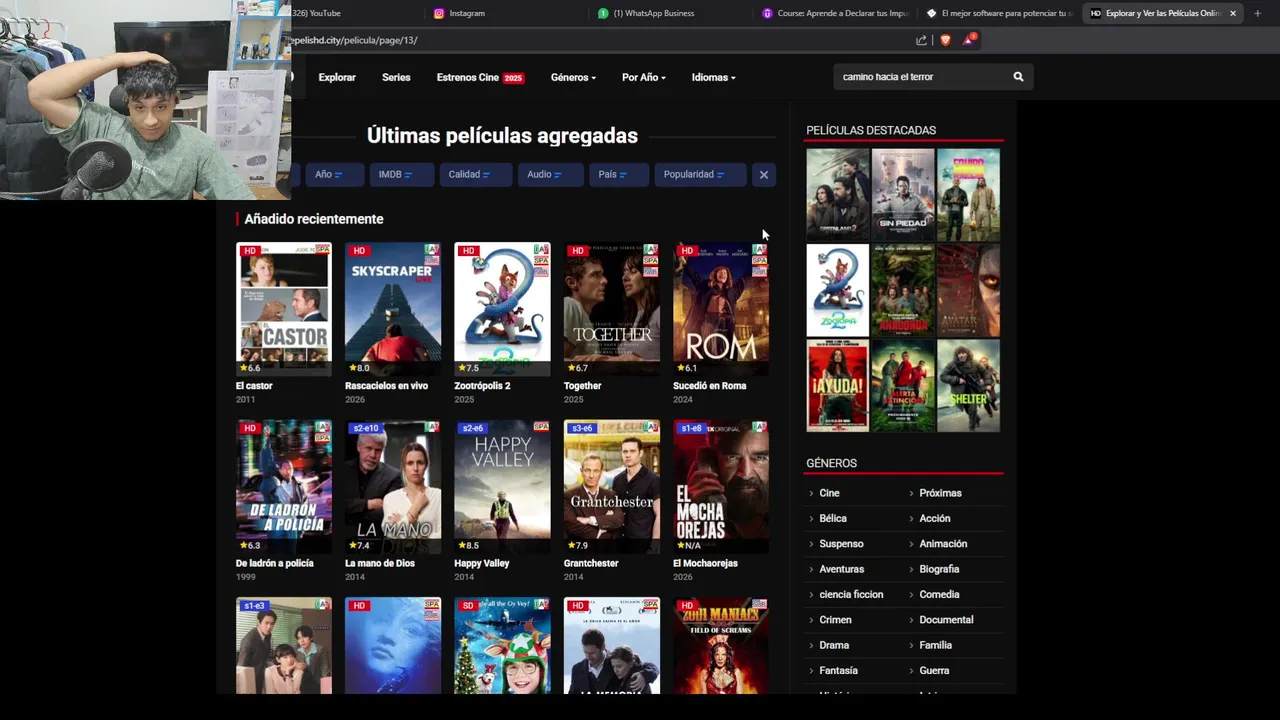Select the 'ciencia ficcion' genre link
The width and height of the screenshot is (1280, 720).
tap(851, 595)
